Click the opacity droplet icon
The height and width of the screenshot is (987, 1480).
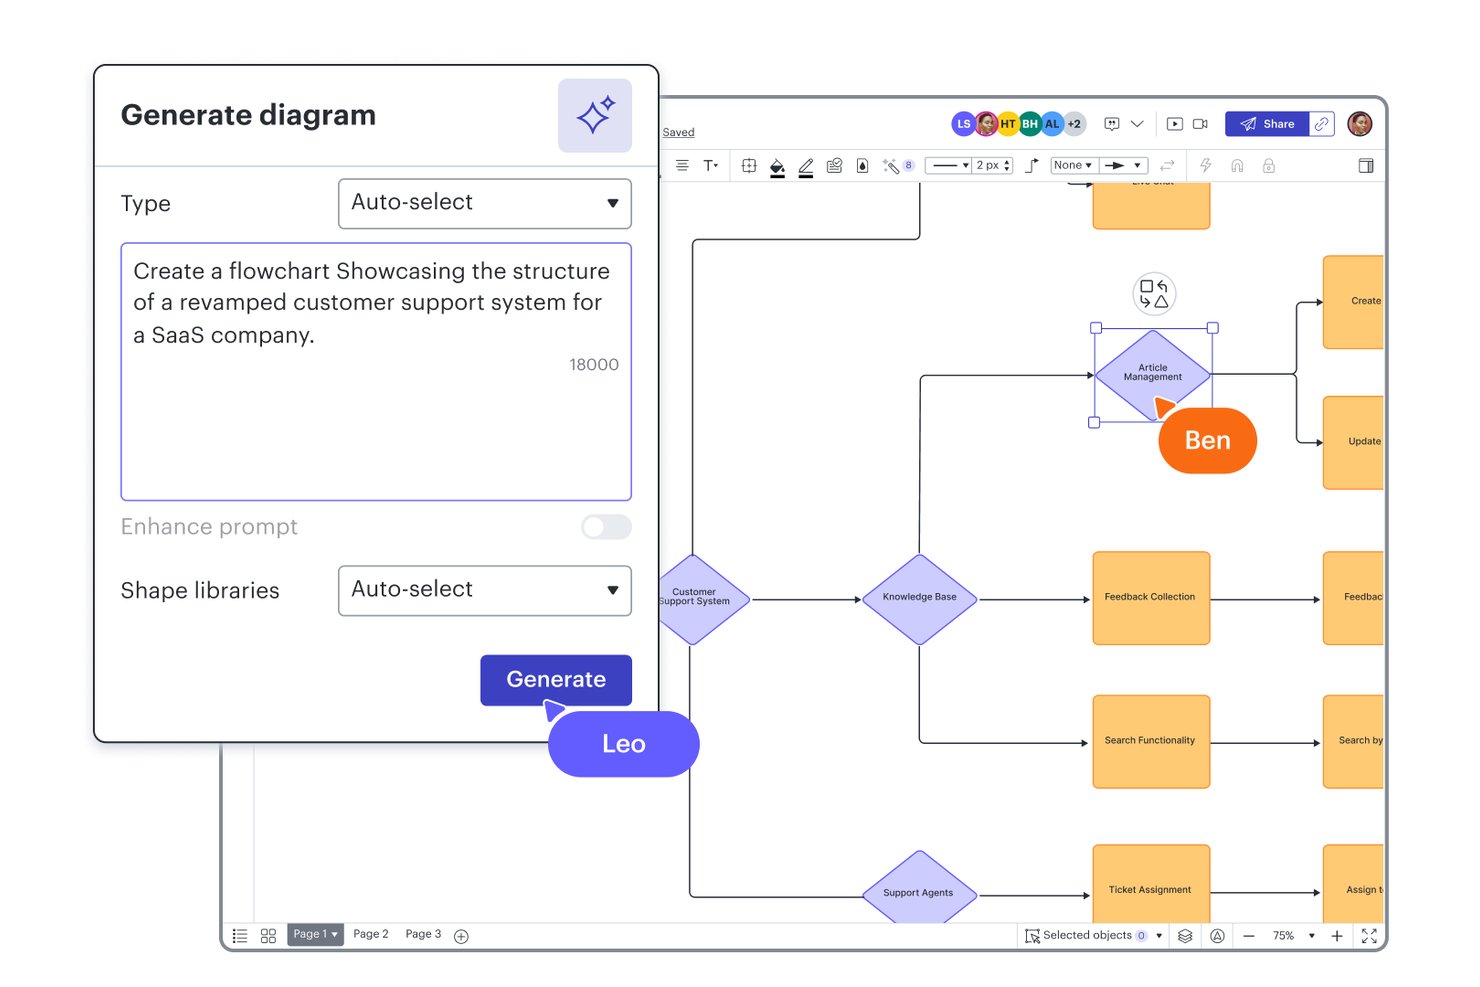click(x=862, y=166)
